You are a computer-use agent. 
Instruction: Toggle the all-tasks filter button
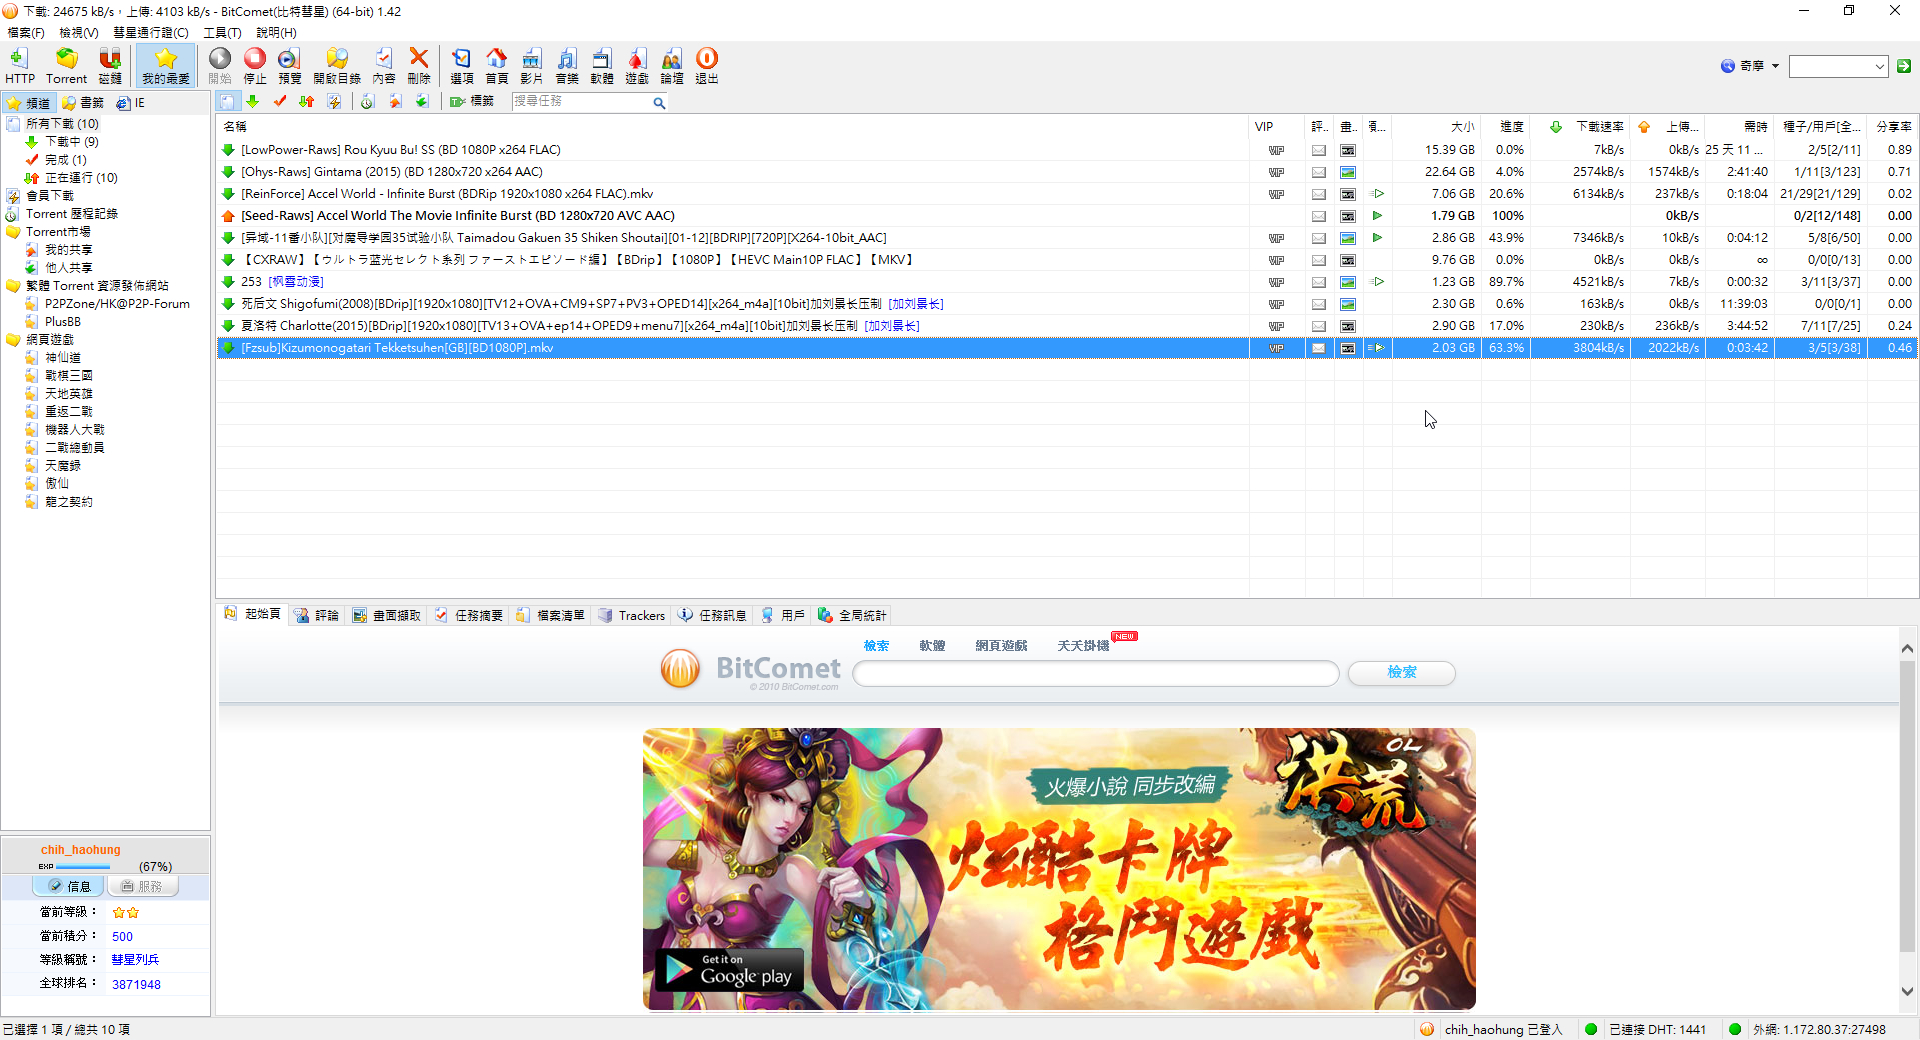[228, 102]
